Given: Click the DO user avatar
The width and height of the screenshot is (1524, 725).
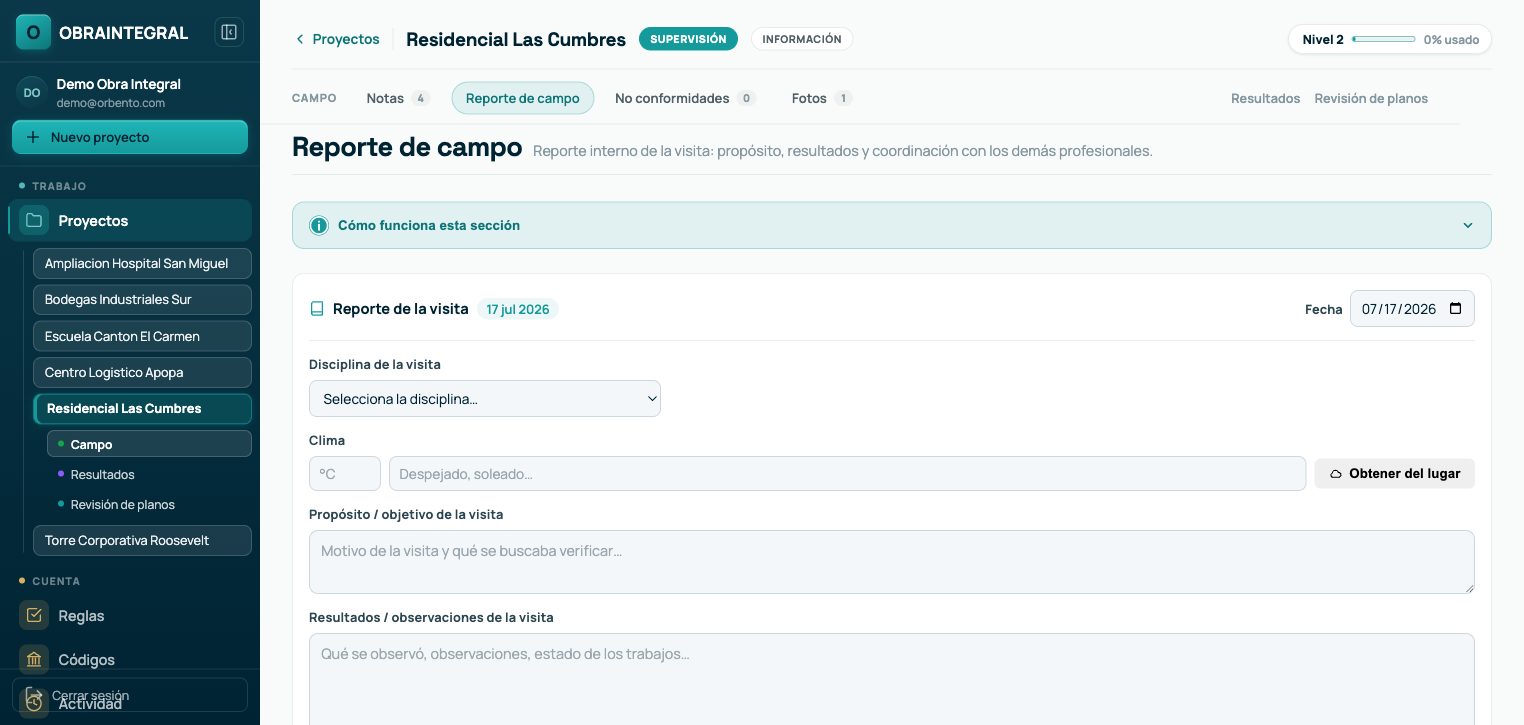Looking at the screenshot, I should pos(32,92).
